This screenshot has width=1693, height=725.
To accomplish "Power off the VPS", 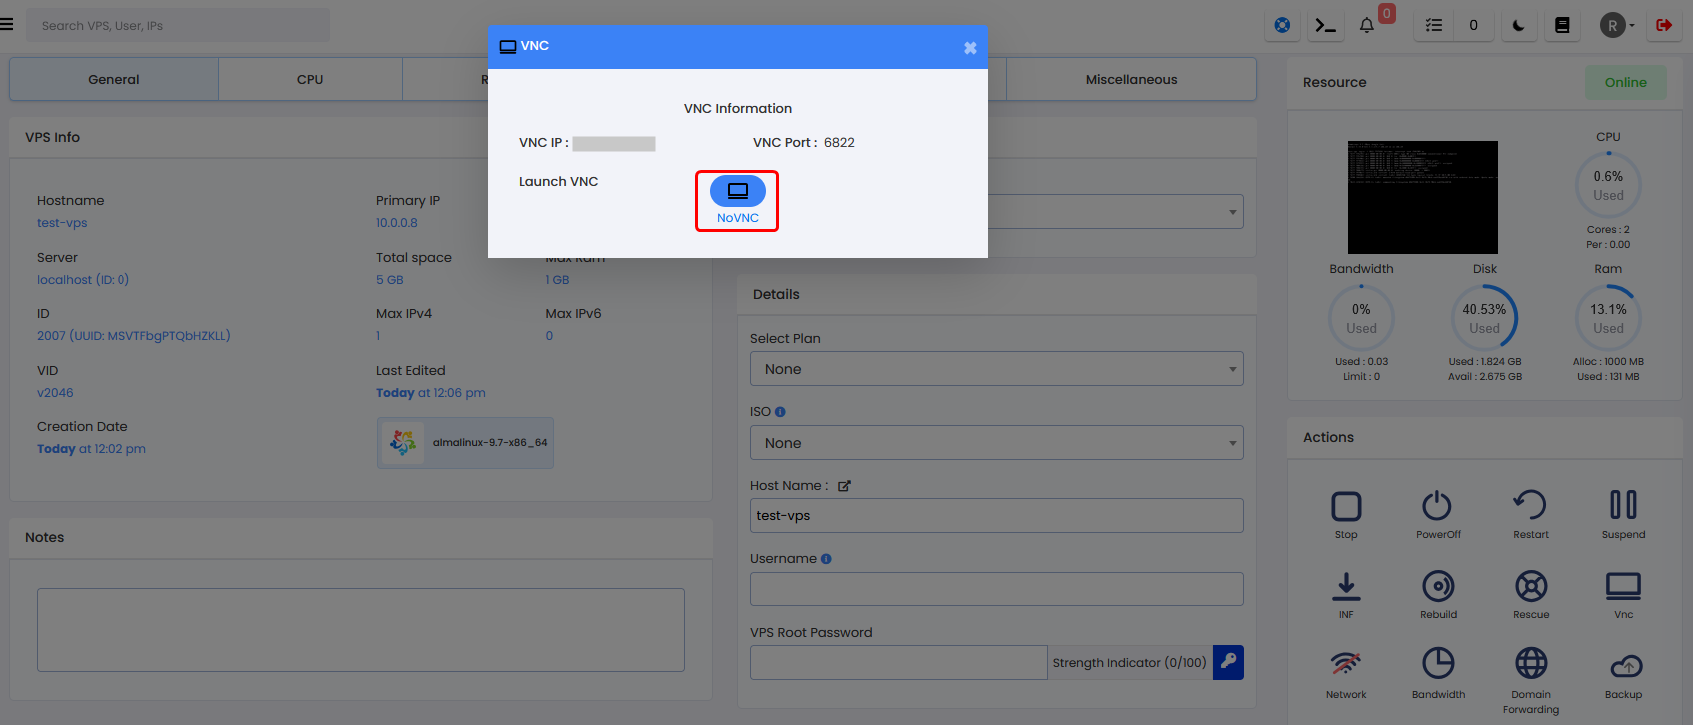I will [1437, 506].
